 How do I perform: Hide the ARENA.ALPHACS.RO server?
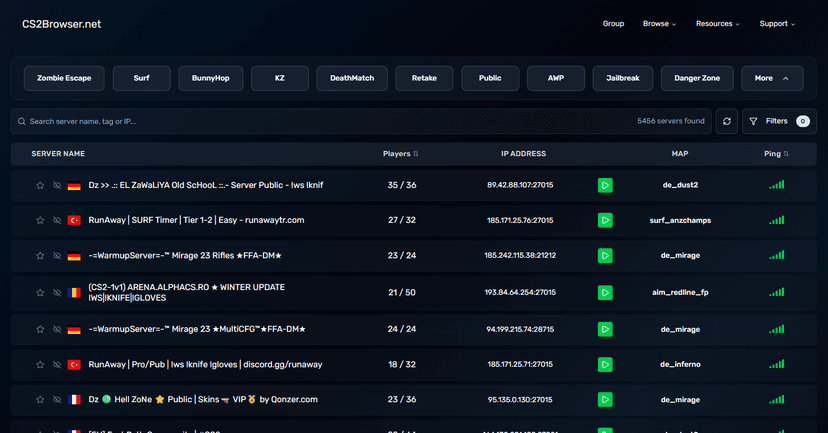coord(57,293)
